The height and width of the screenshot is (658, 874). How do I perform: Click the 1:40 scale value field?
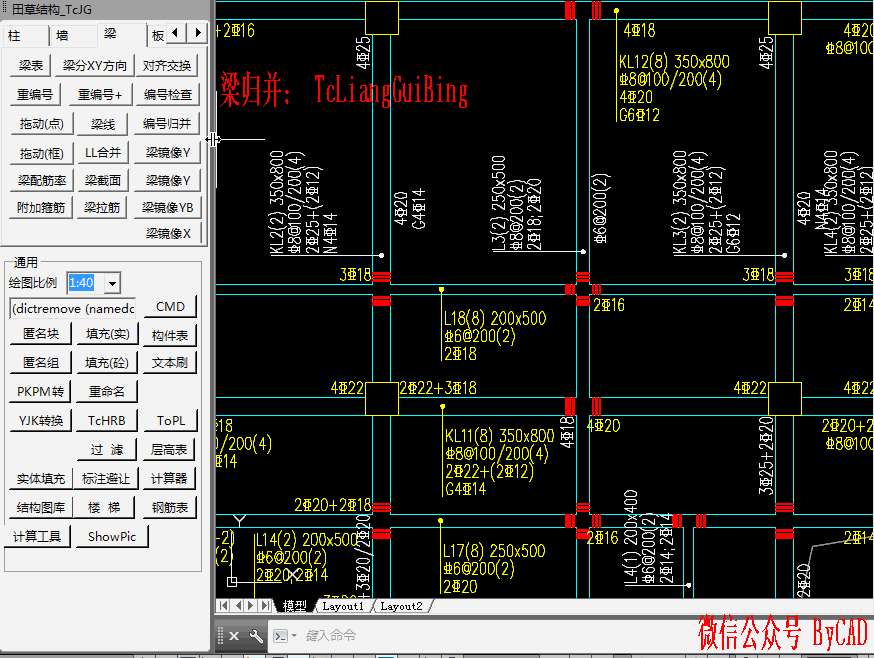tap(85, 283)
